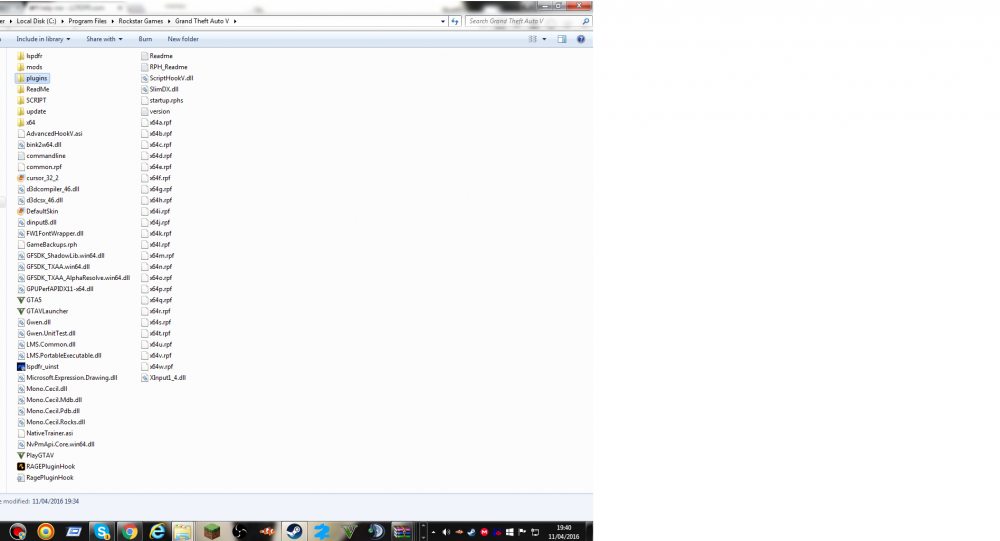Select the ScriptHookV.dll file icon
Screen dimensions: 1000x541
coord(144,78)
